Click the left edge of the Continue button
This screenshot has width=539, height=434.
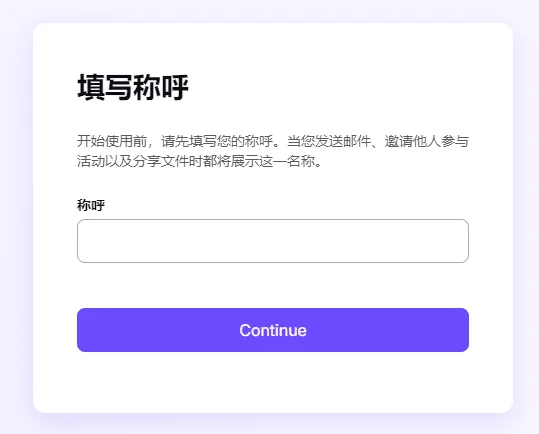(89, 330)
